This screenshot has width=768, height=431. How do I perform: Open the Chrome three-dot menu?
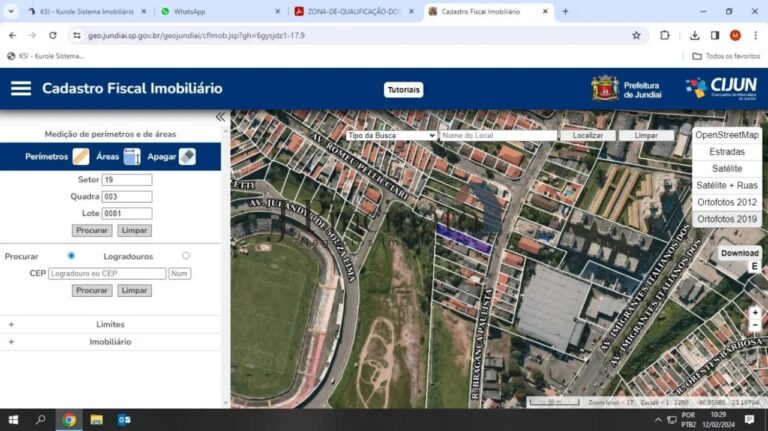point(755,35)
